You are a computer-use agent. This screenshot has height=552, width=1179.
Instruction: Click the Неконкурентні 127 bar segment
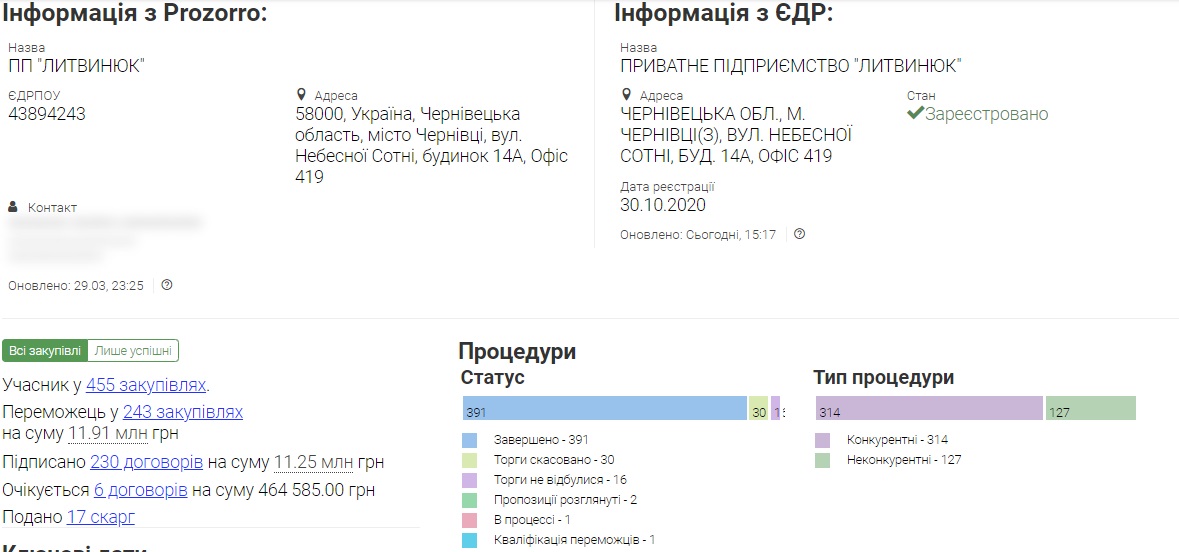1090,408
